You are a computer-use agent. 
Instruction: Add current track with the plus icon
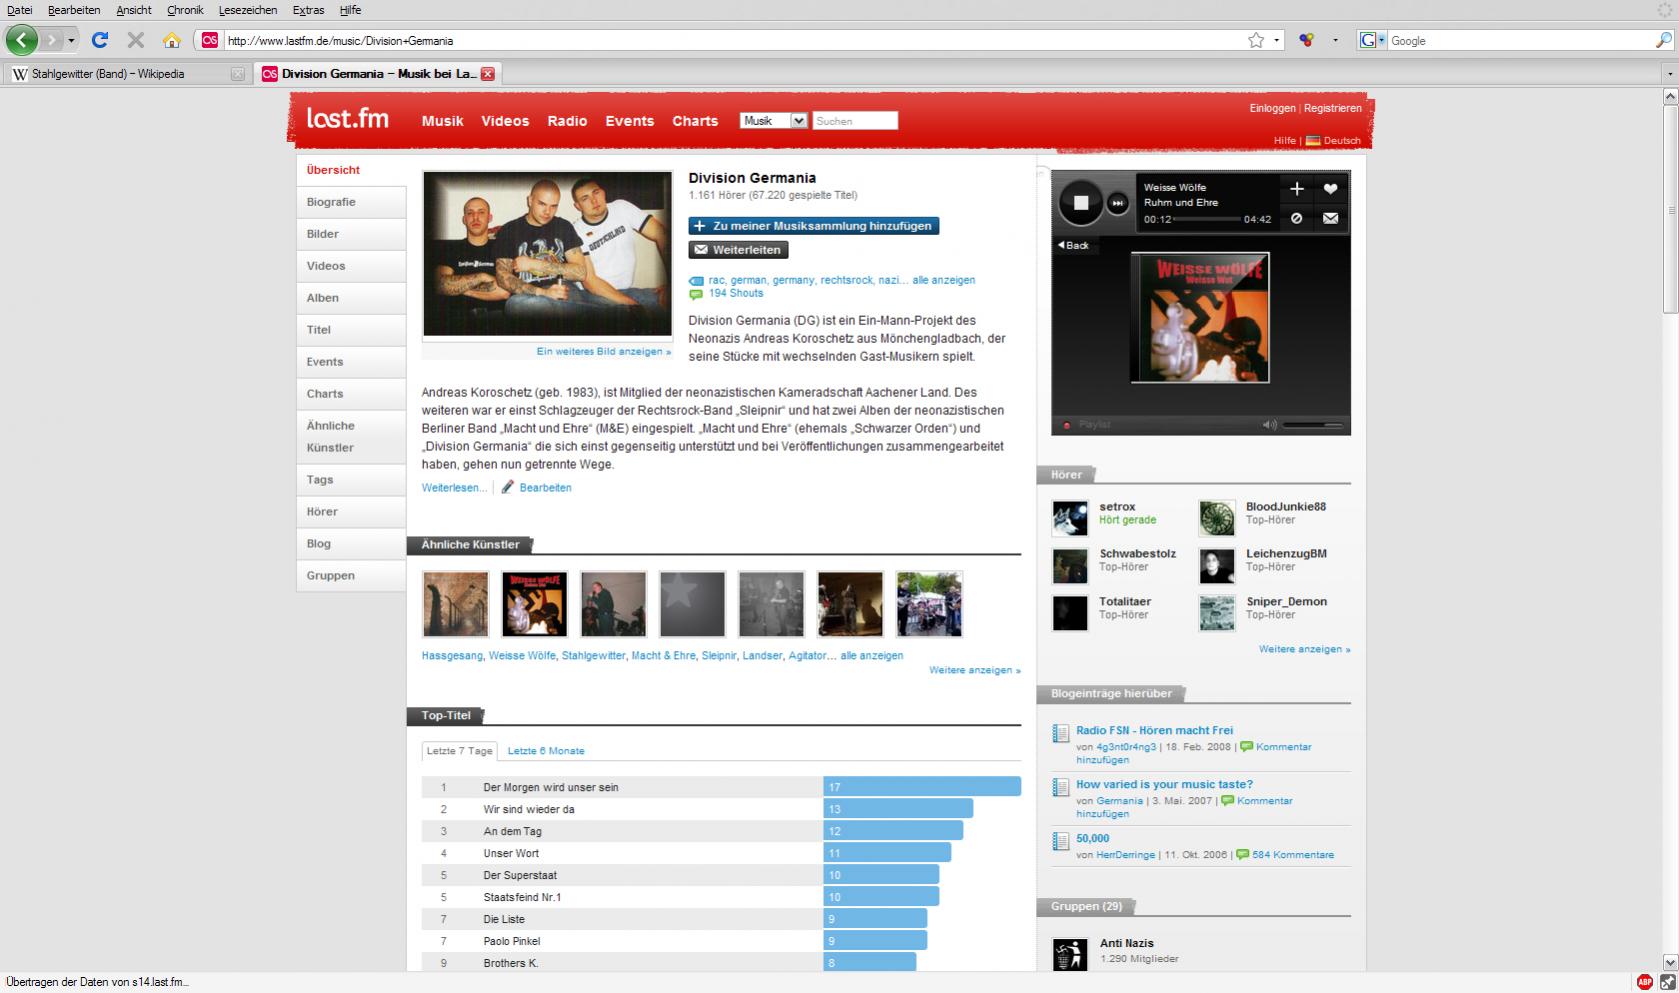(1297, 188)
